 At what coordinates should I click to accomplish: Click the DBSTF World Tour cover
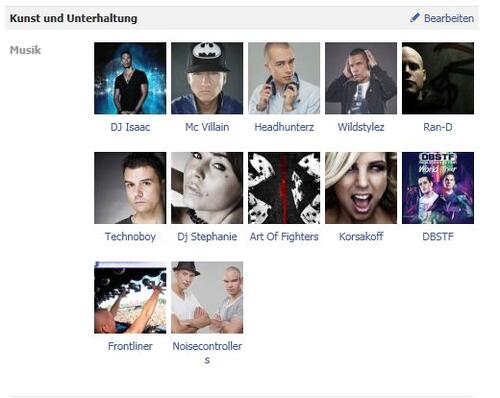[x=438, y=188]
